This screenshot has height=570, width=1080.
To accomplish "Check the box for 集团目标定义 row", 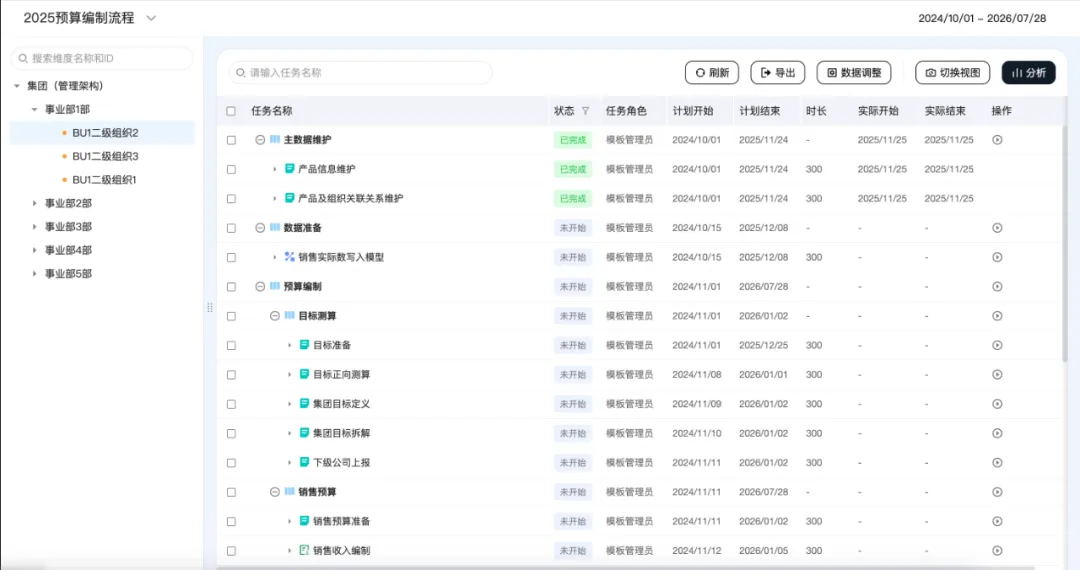I will (231, 404).
